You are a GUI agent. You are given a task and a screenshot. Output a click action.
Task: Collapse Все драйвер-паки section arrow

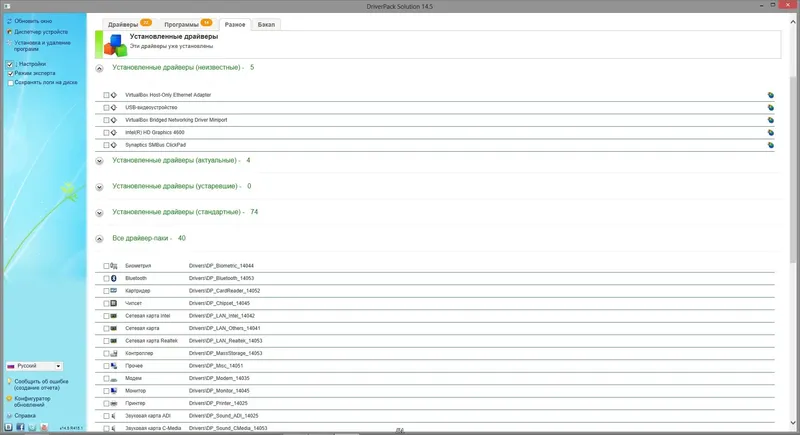(99, 239)
